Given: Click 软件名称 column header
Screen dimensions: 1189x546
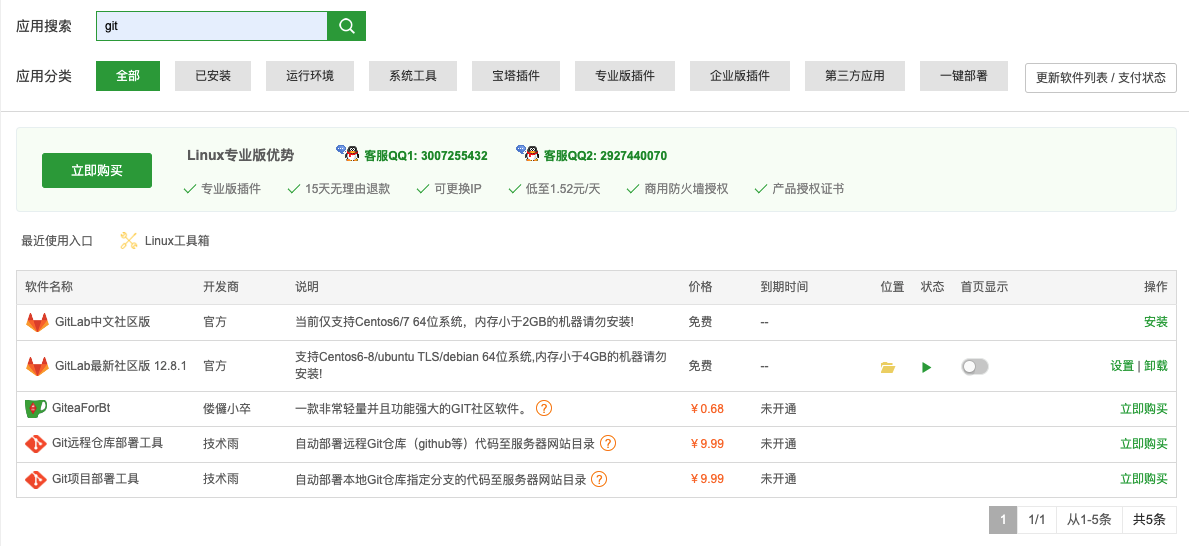Looking at the screenshot, I should (x=49, y=287).
